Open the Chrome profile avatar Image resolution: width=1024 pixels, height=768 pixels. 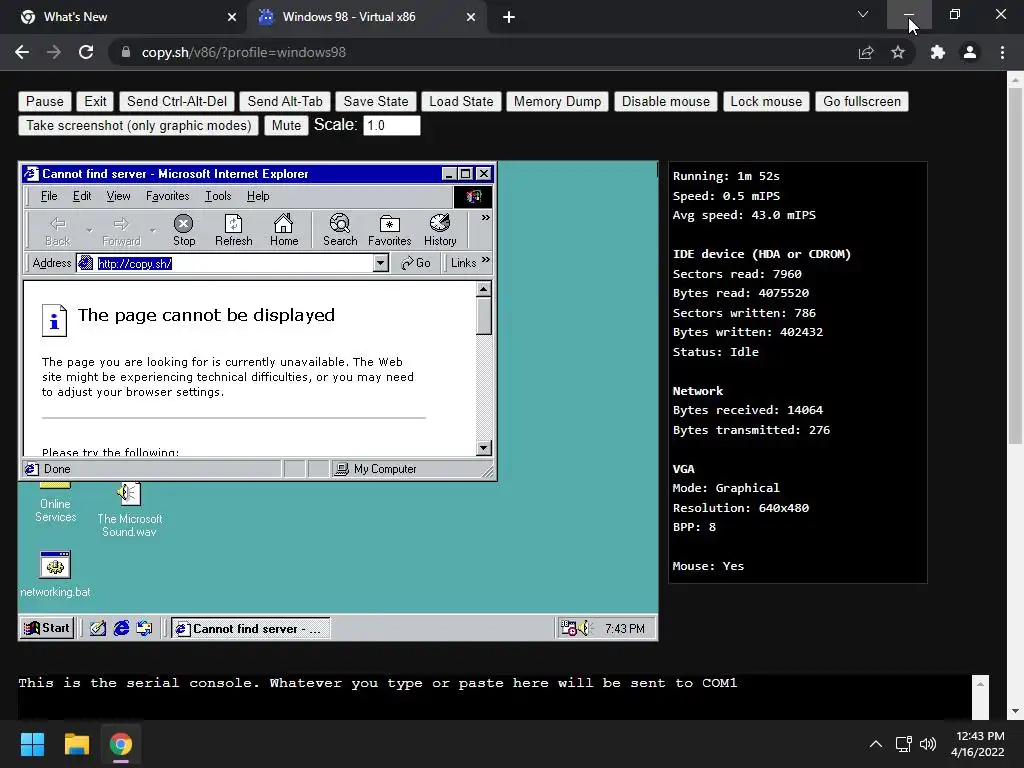[x=970, y=52]
